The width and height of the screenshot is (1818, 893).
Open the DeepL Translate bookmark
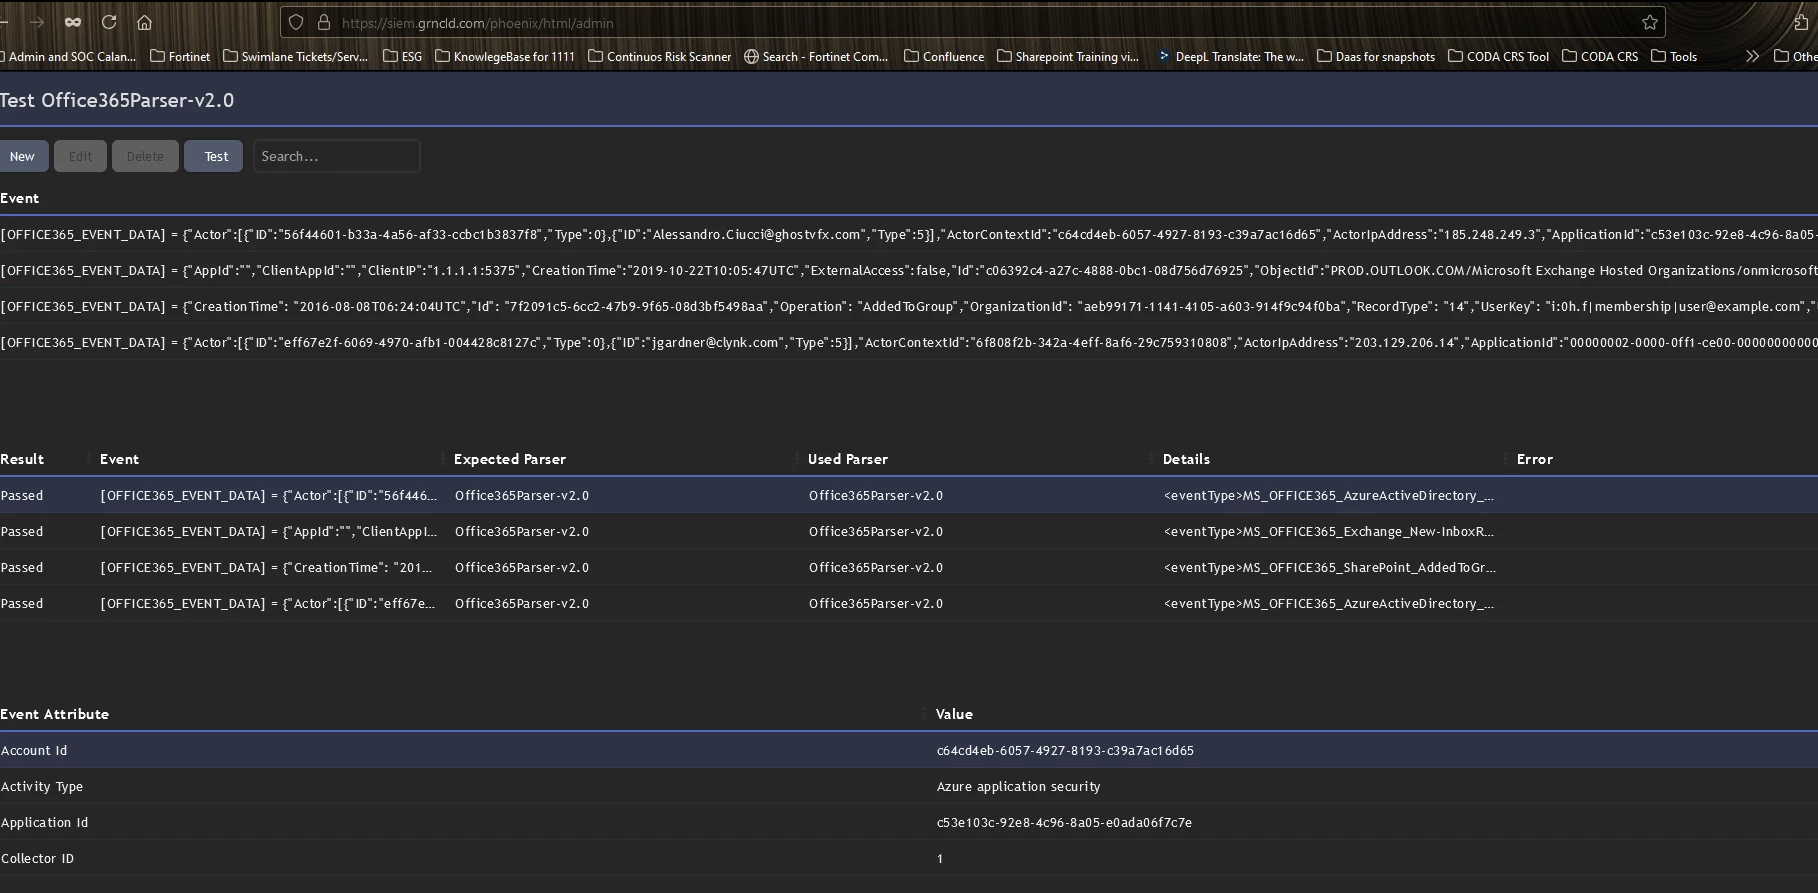pyautogui.click(x=1230, y=57)
